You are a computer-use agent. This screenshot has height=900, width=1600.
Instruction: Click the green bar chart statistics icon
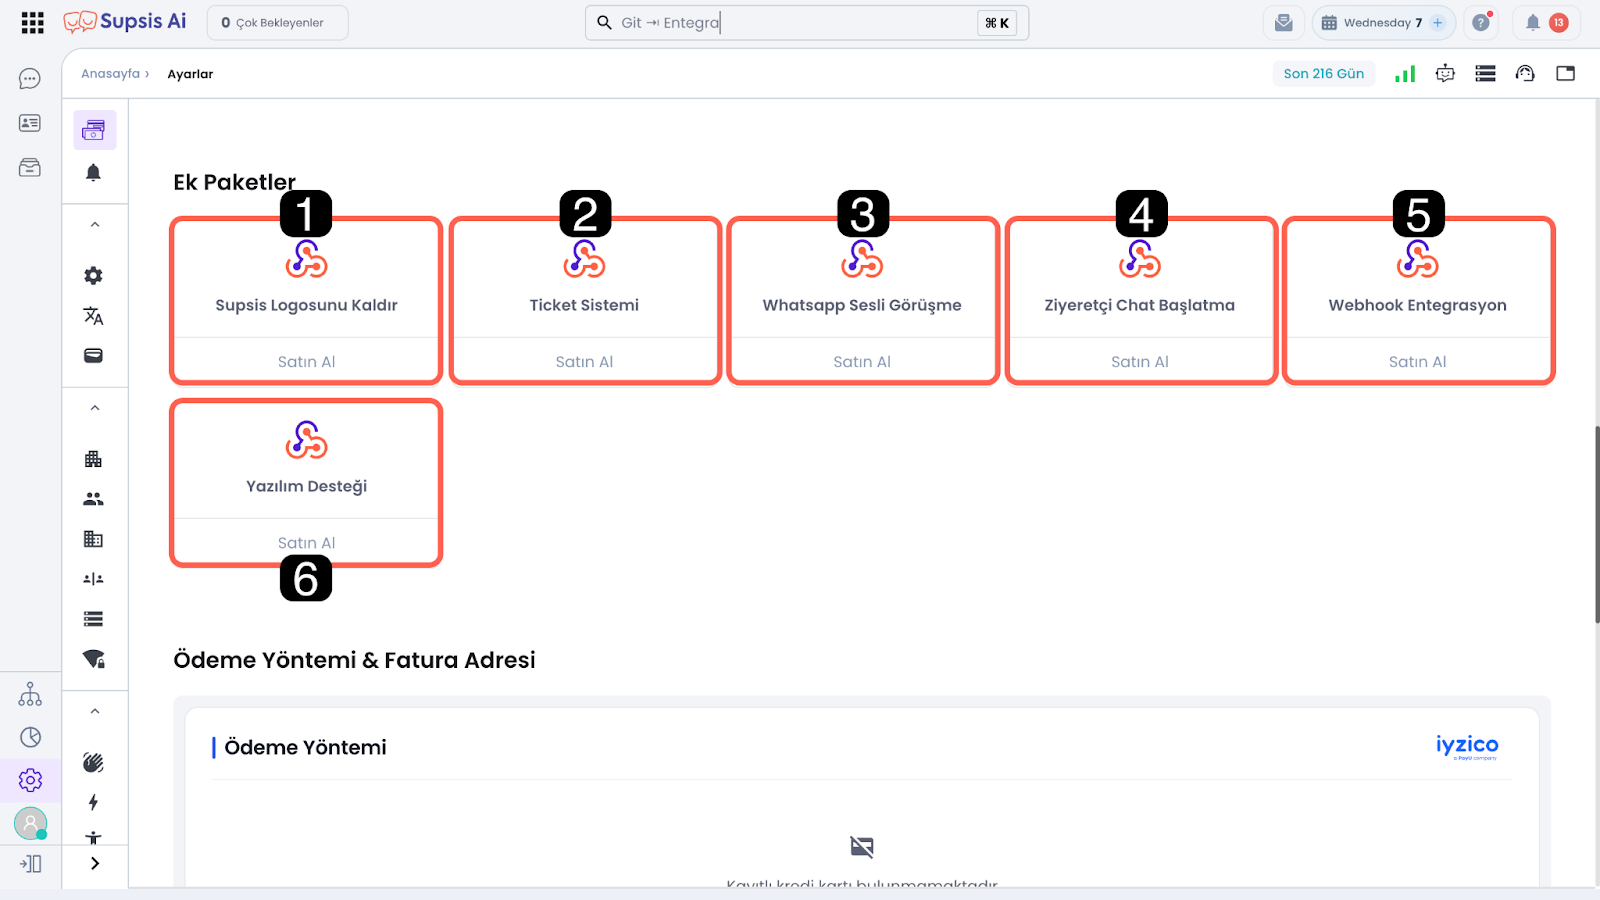1405,74
